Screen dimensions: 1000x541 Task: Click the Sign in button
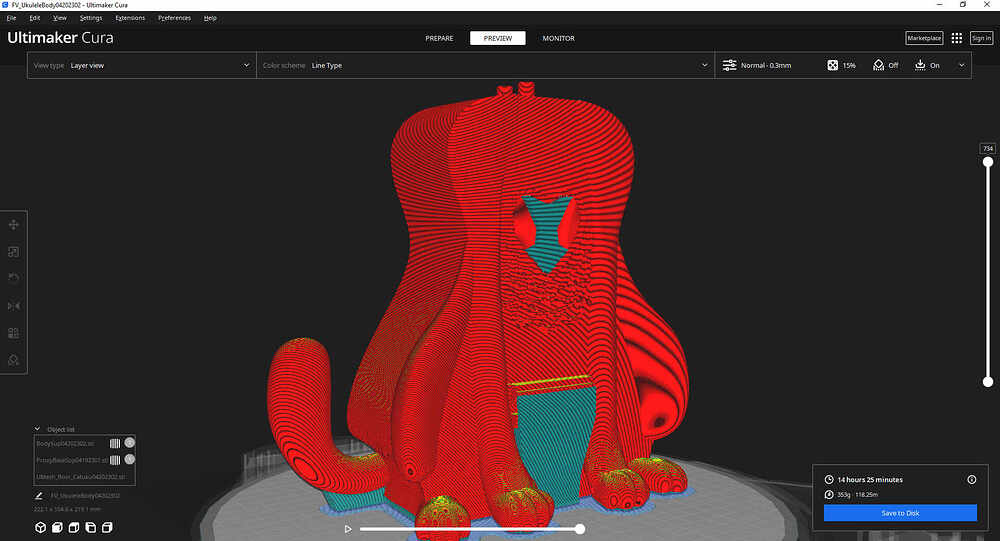tap(981, 38)
